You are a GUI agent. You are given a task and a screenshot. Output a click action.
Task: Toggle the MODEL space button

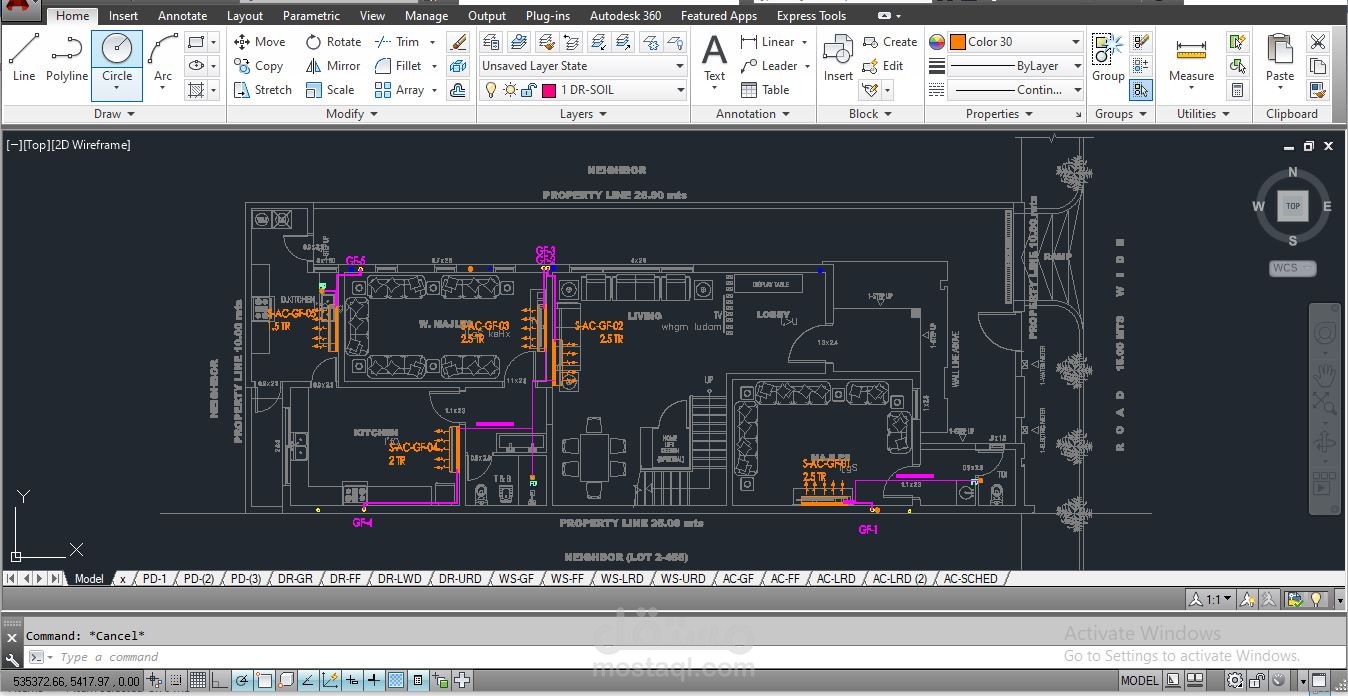(1139, 681)
